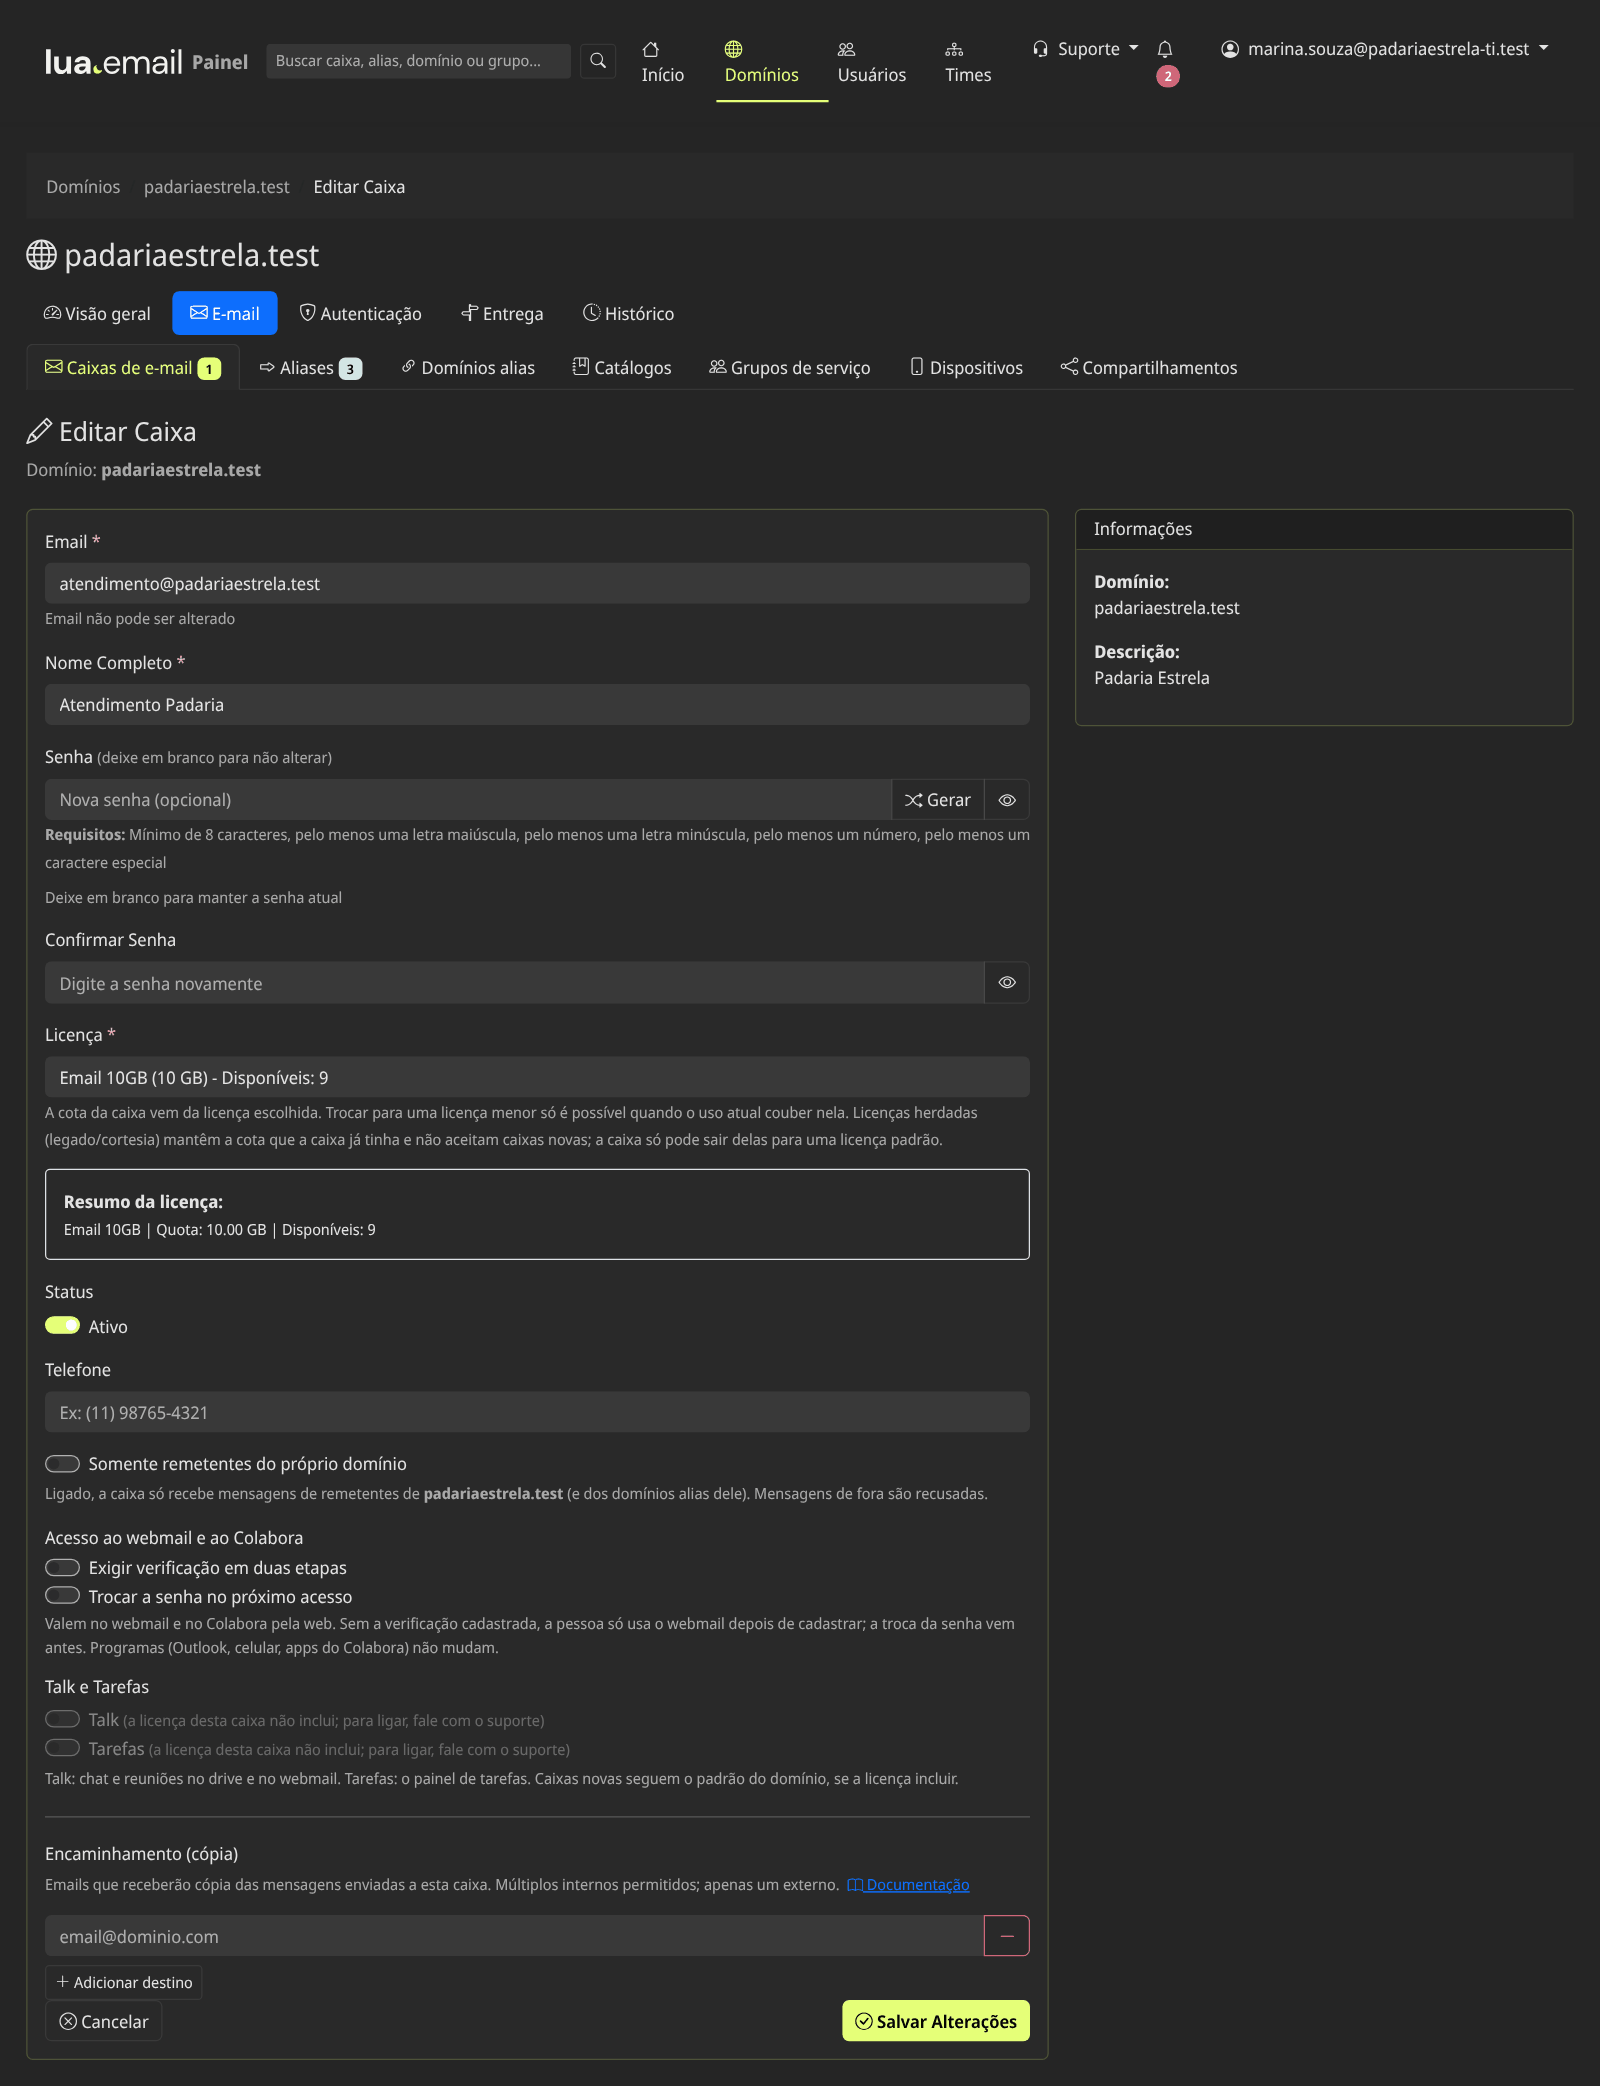Show confirm password with eye icon
The image size is (1600, 2086).
(x=1007, y=983)
